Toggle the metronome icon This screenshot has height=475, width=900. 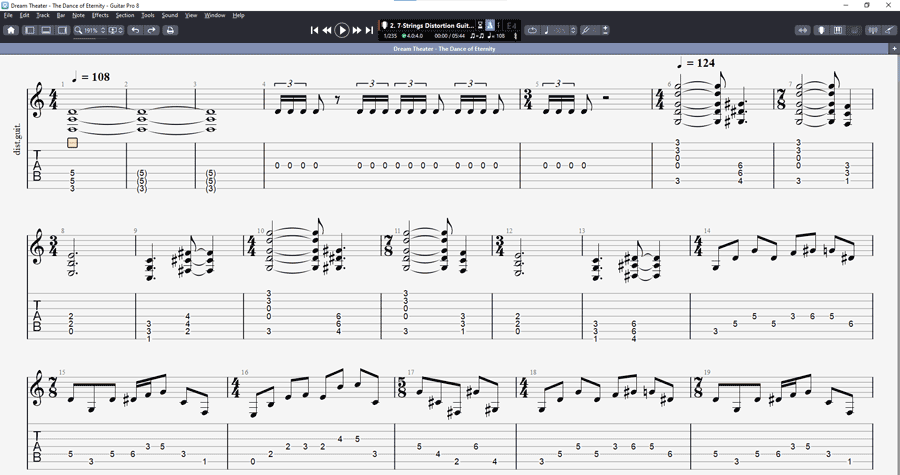(490, 26)
